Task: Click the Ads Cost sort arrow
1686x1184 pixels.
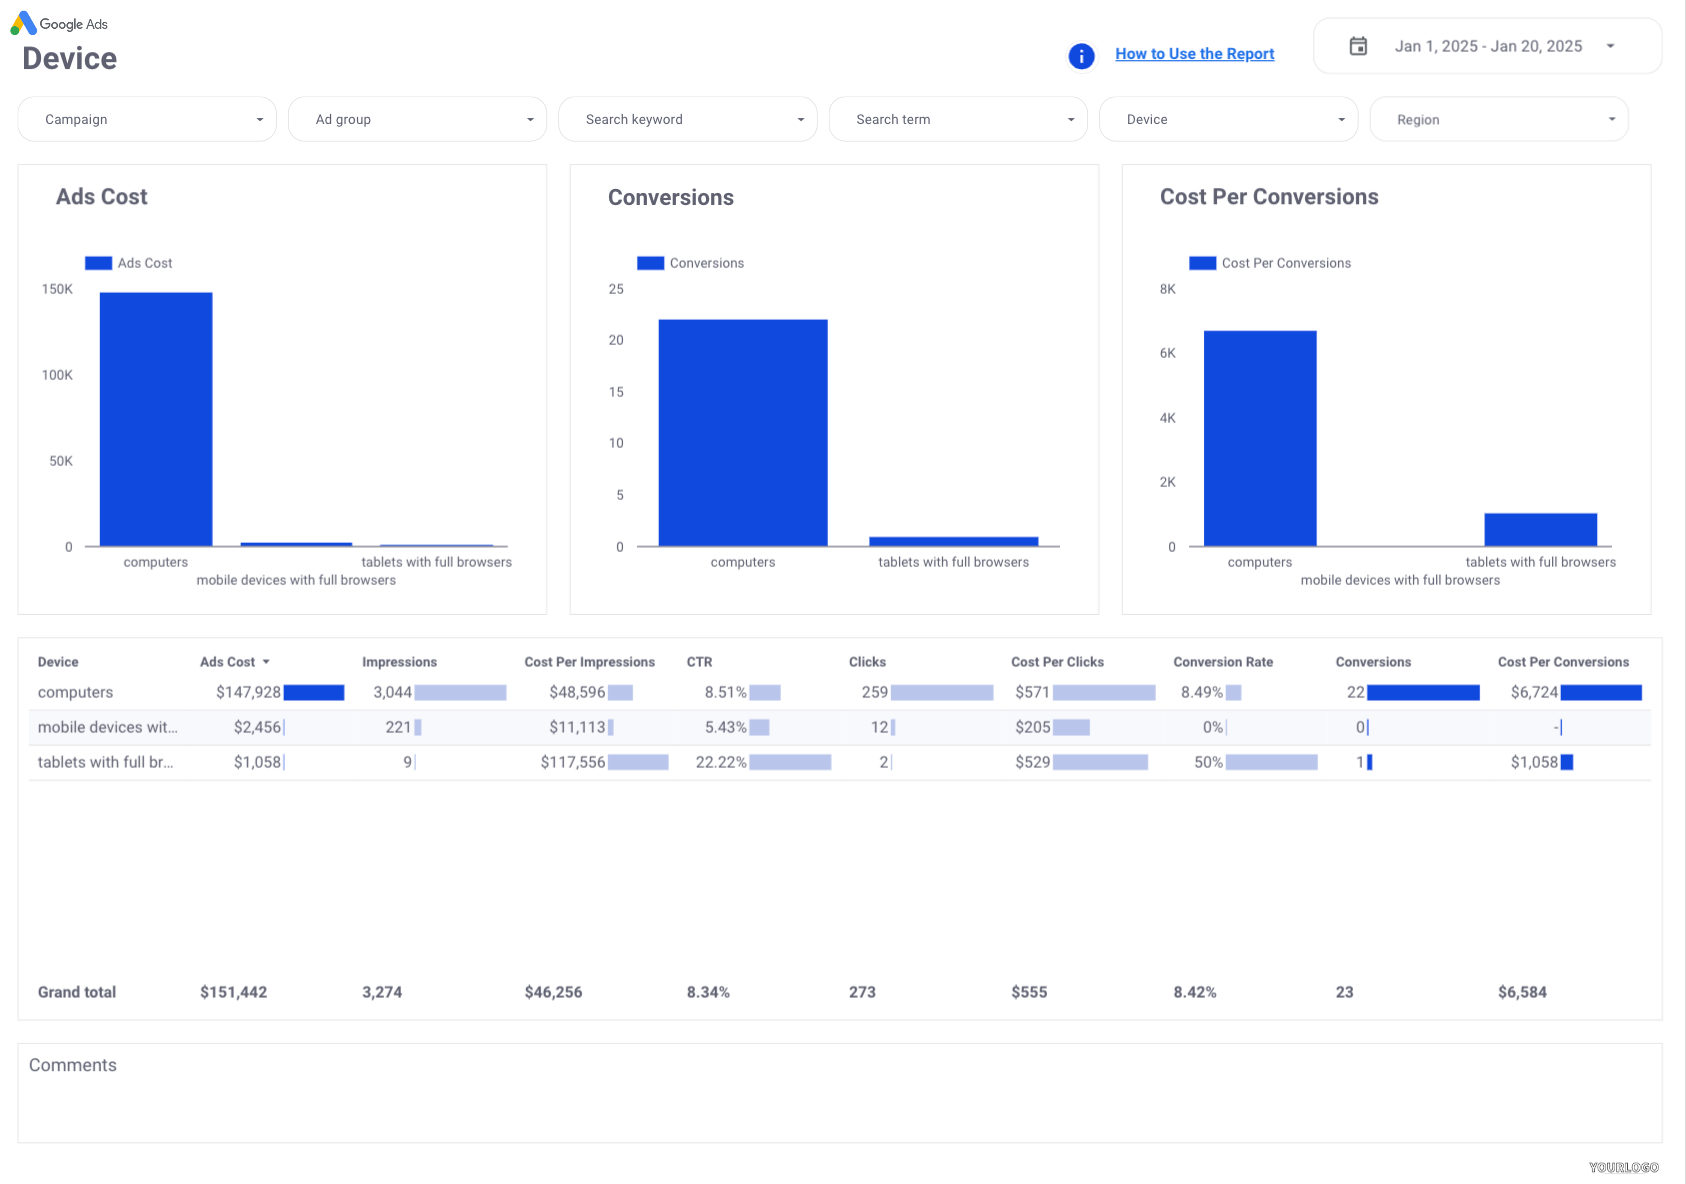Action: (266, 662)
